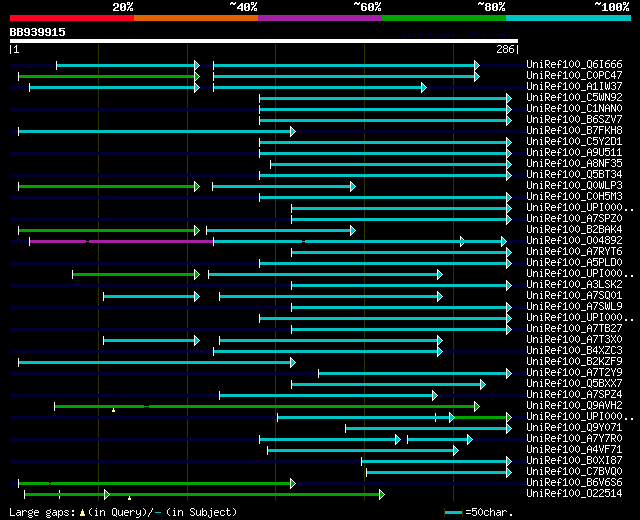The height and width of the screenshot is (520, 640).
Task: Open the UniRef100_Q6I666 hit label
Action: click(x=574, y=64)
